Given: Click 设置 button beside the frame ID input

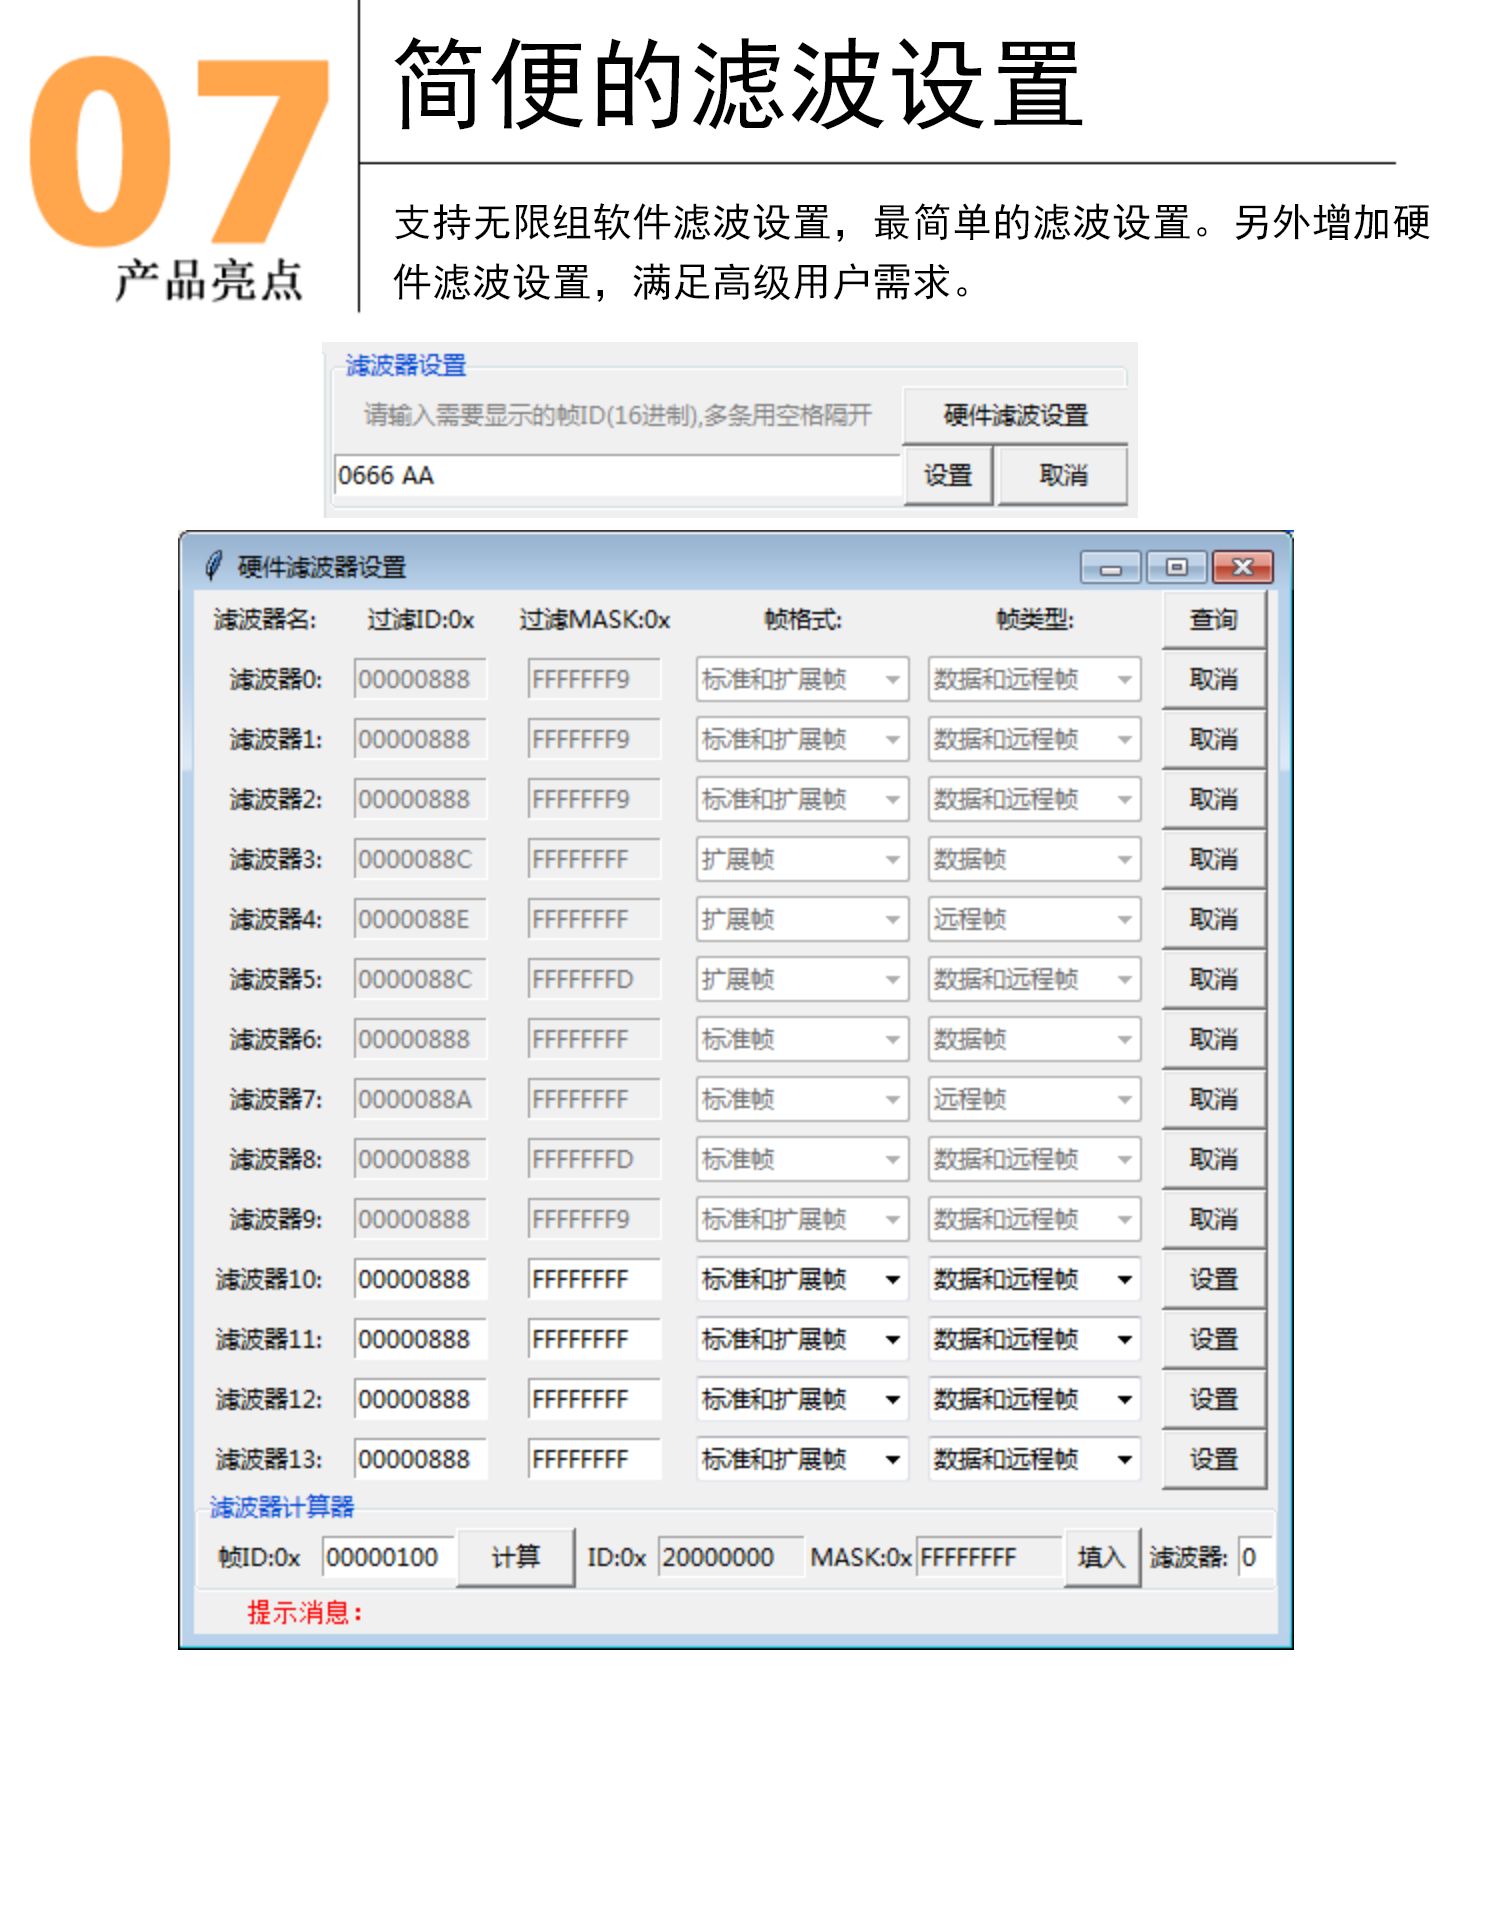Looking at the screenshot, I should (x=948, y=476).
